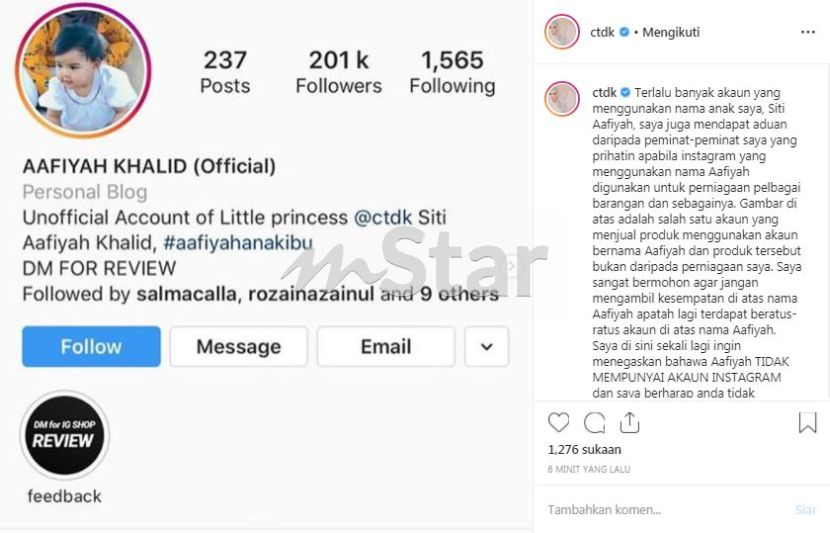Open the @ctdk mention in bio
This screenshot has width=830, height=533.
[383, 218]
